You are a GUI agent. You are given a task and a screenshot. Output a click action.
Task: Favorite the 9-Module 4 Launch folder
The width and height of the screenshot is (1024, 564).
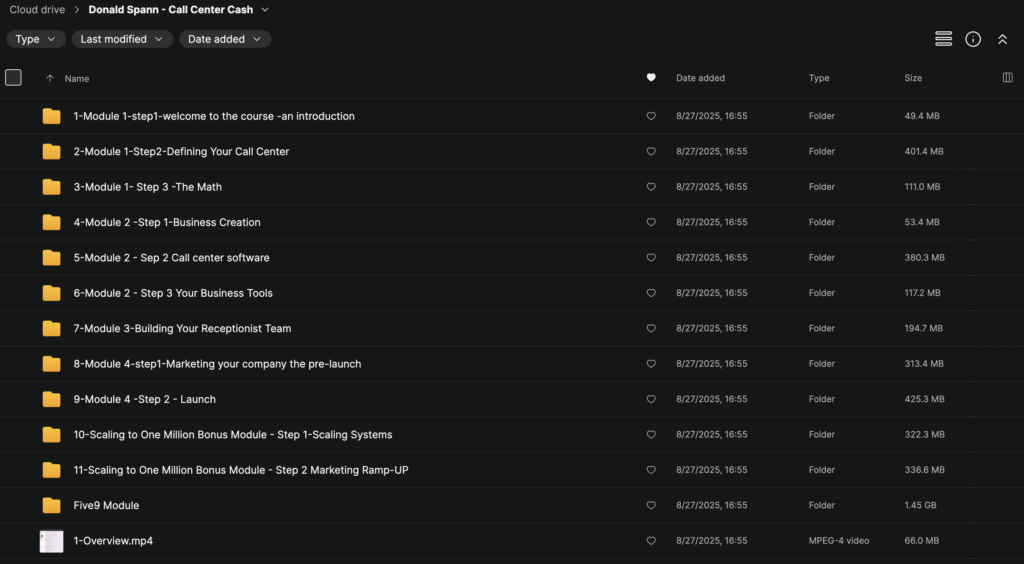(x=651, y=399)
